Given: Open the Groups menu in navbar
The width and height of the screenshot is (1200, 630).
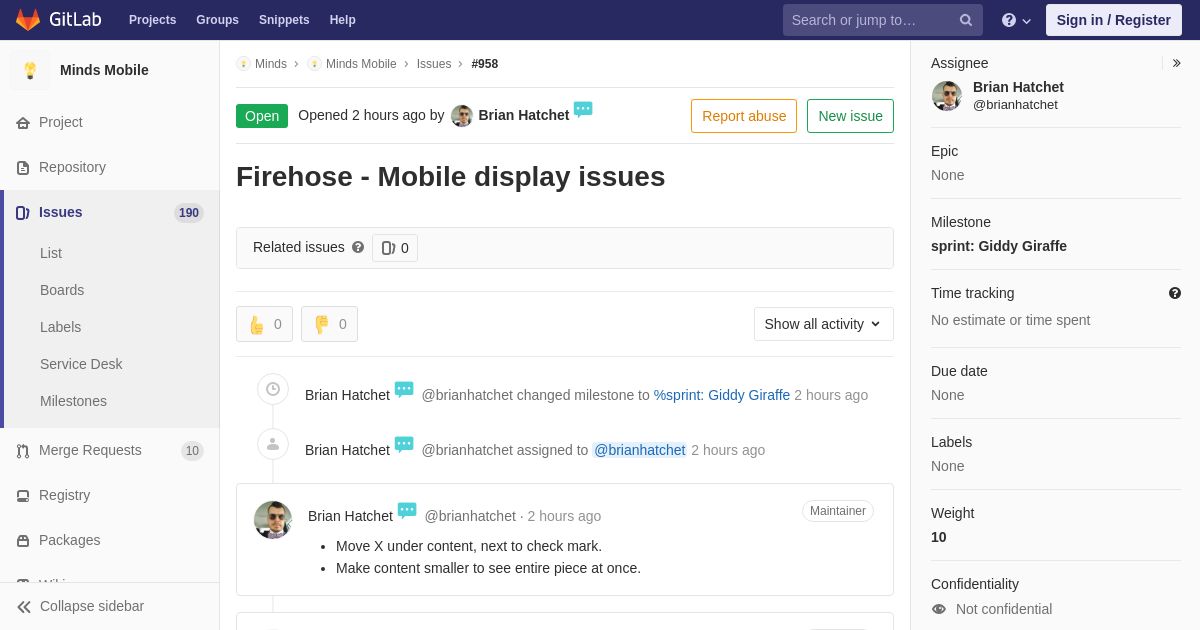Looking at the screenshot, I should coord(217,20).
